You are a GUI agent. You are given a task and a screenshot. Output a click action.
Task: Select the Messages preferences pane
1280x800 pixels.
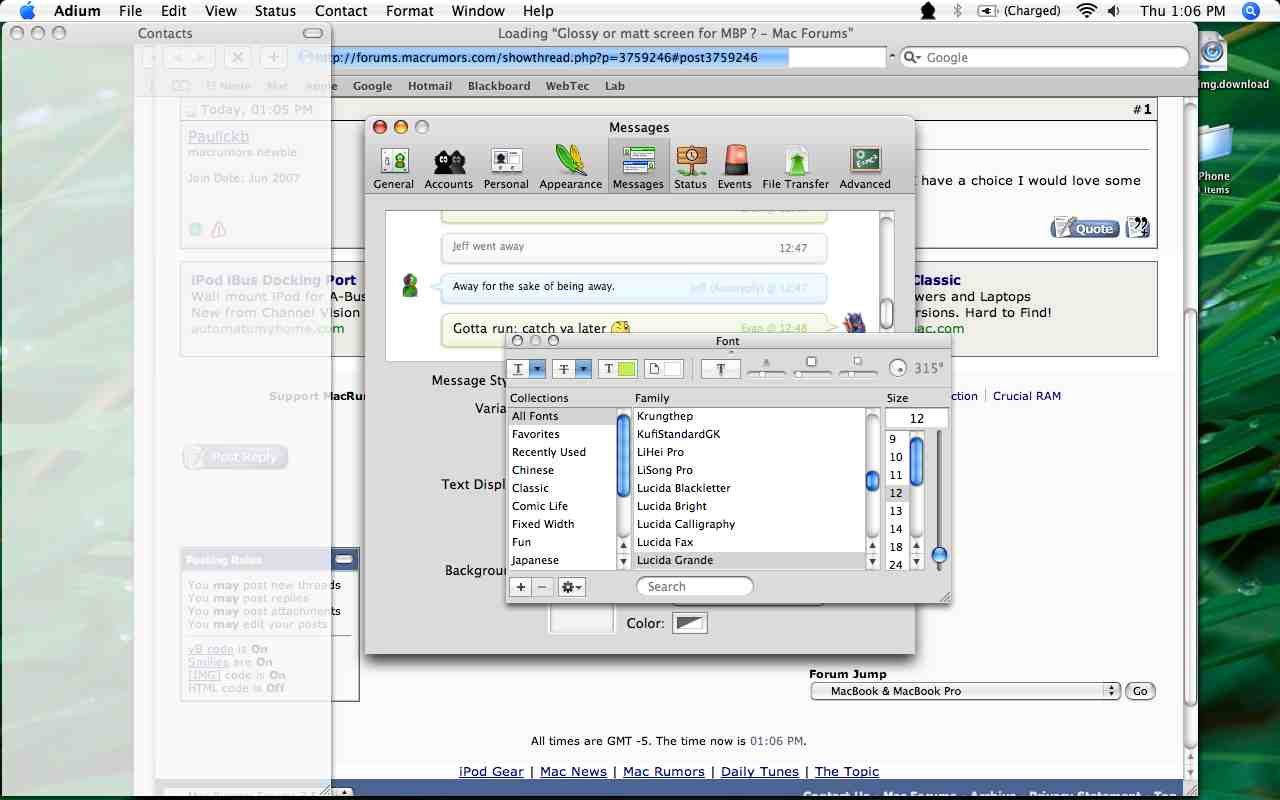click(638, 166)
